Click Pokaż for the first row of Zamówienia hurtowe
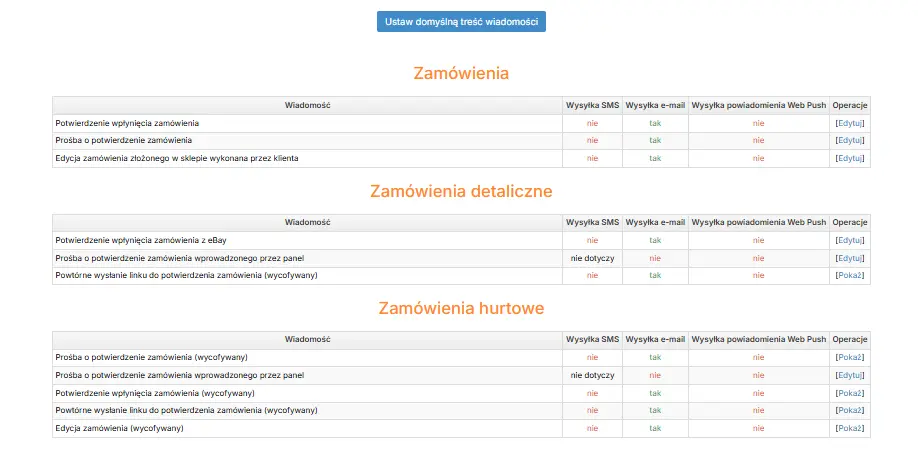Screen dimensions: 918x463 [850, 357]
